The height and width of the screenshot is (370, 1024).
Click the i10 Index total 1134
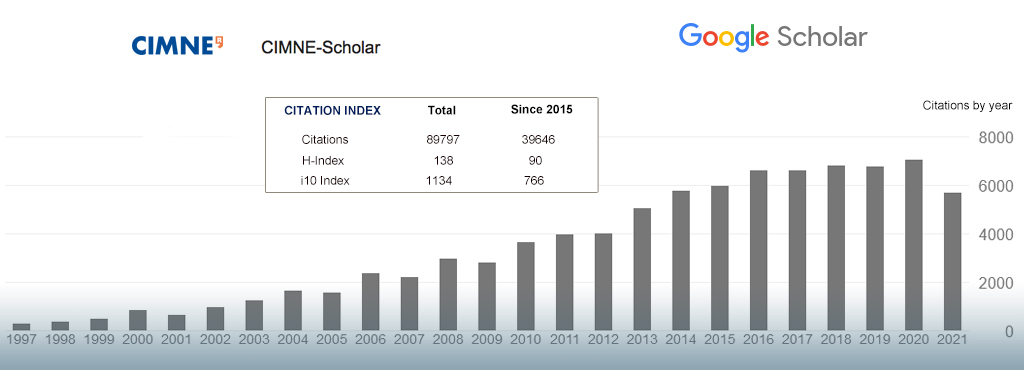pyautogui.click(x=439, y=181)
